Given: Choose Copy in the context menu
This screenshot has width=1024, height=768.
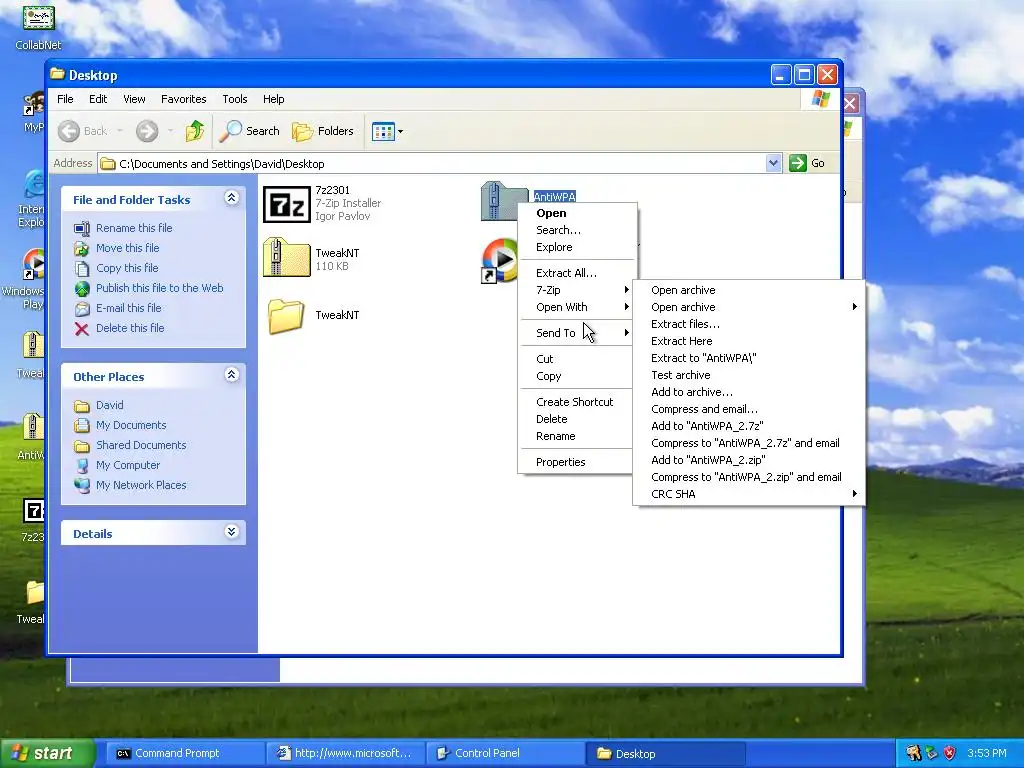Looking at the screenshot, I should pos(576,376).
